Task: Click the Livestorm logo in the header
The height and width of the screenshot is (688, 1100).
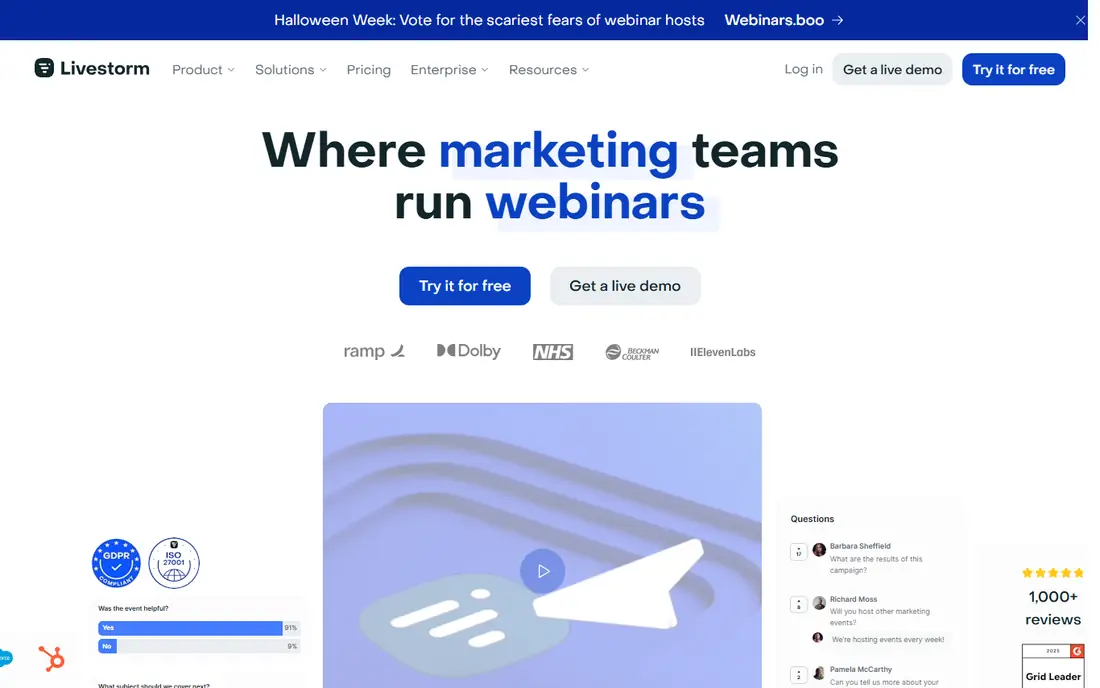Action: click(92, 68)
